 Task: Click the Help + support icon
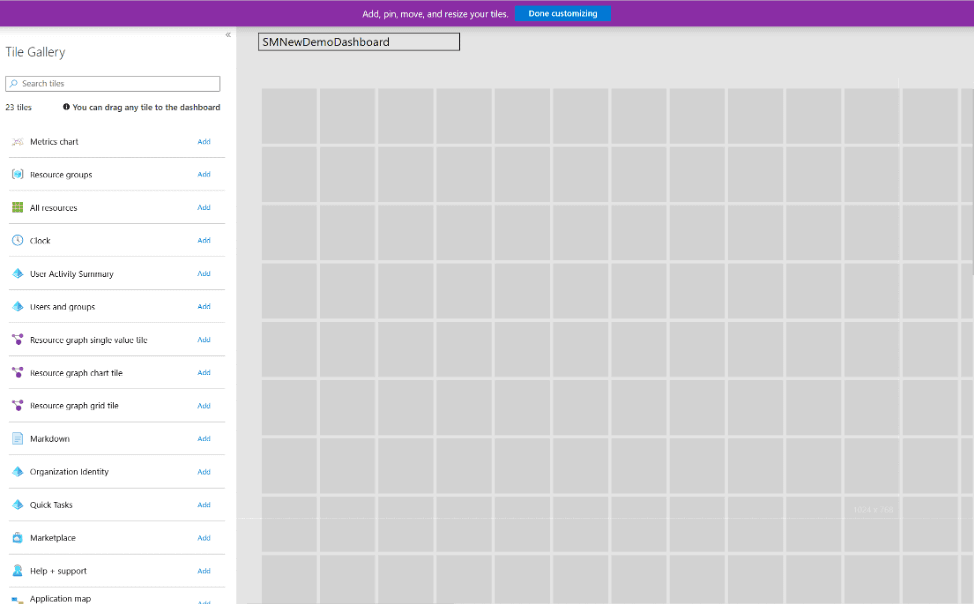[17, 571]
